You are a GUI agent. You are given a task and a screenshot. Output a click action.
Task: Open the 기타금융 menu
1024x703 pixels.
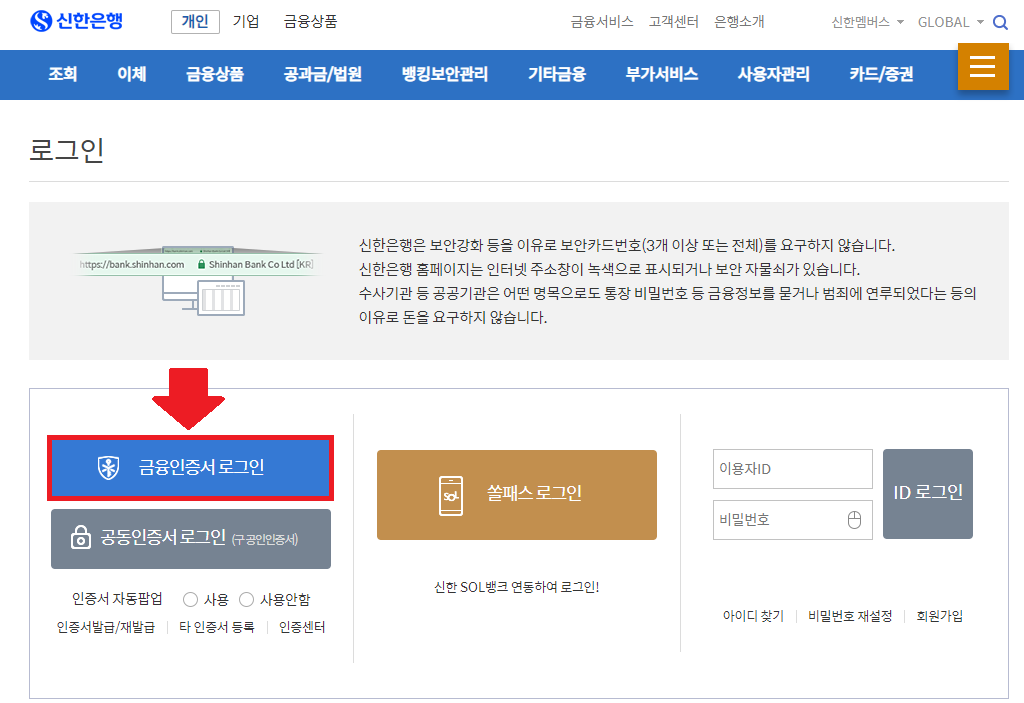pyautogui.click(x=557, y=74)
